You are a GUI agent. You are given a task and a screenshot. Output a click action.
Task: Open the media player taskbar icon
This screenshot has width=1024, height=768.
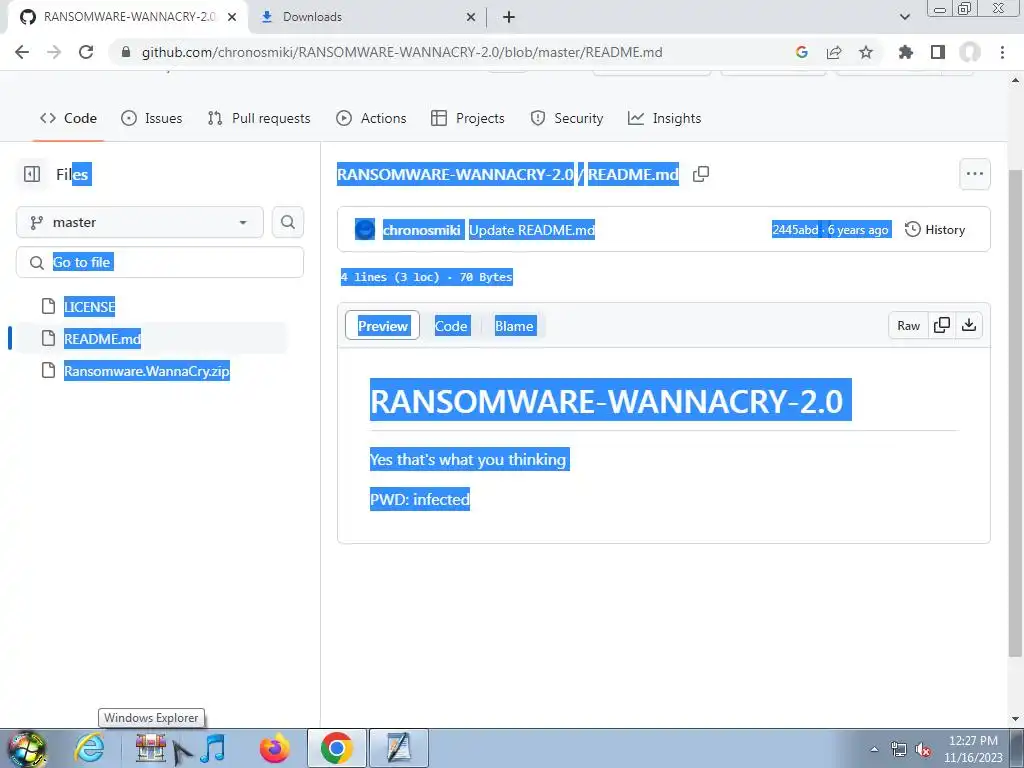(x=213, y=748)
